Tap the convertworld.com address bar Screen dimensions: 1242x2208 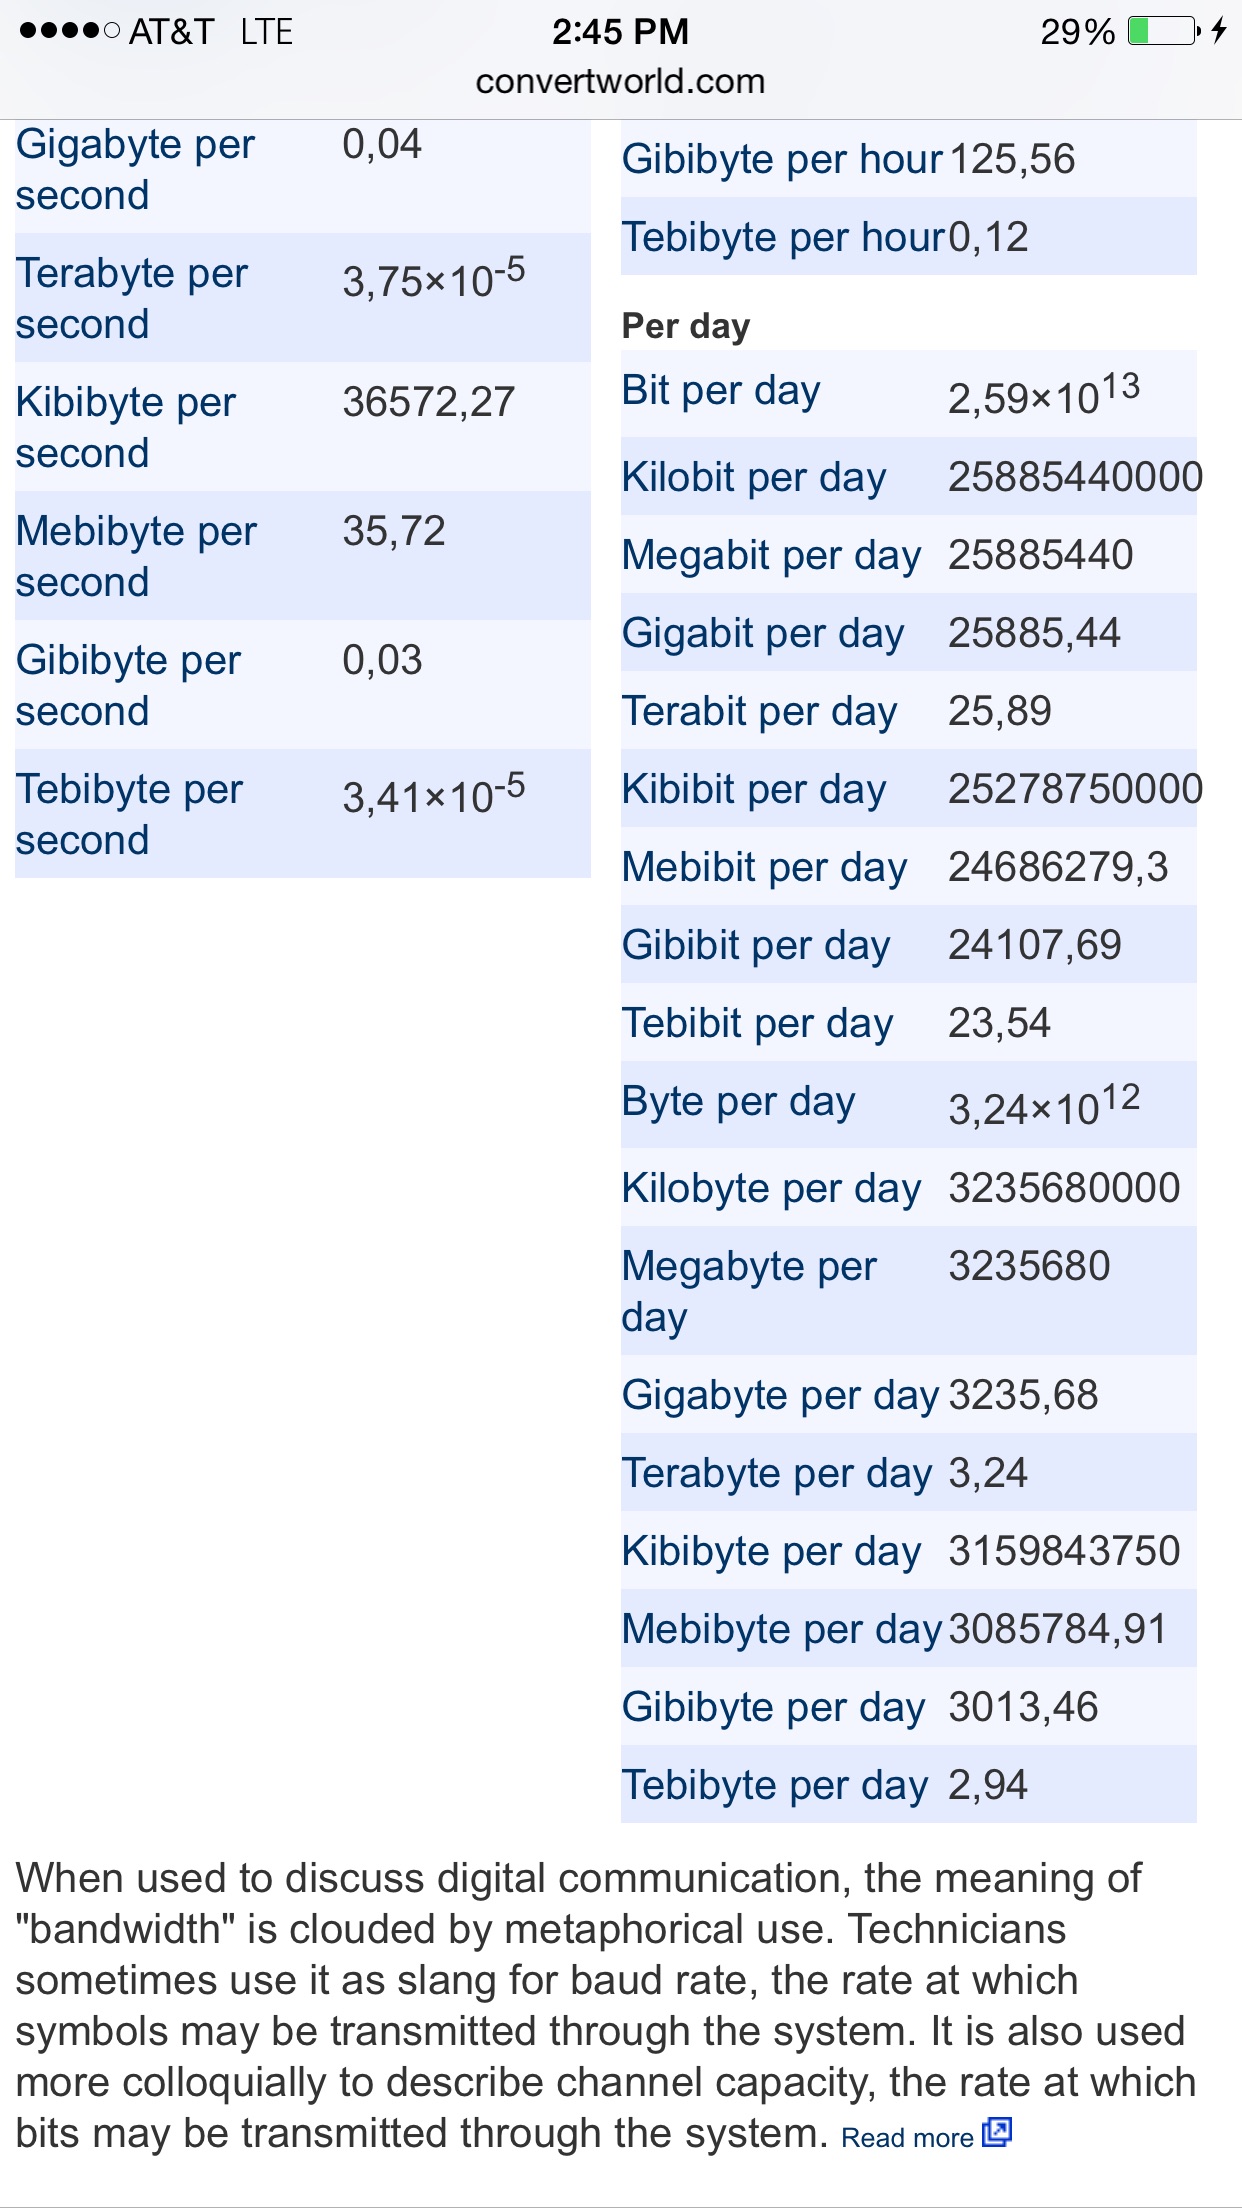tap(620, 81)
